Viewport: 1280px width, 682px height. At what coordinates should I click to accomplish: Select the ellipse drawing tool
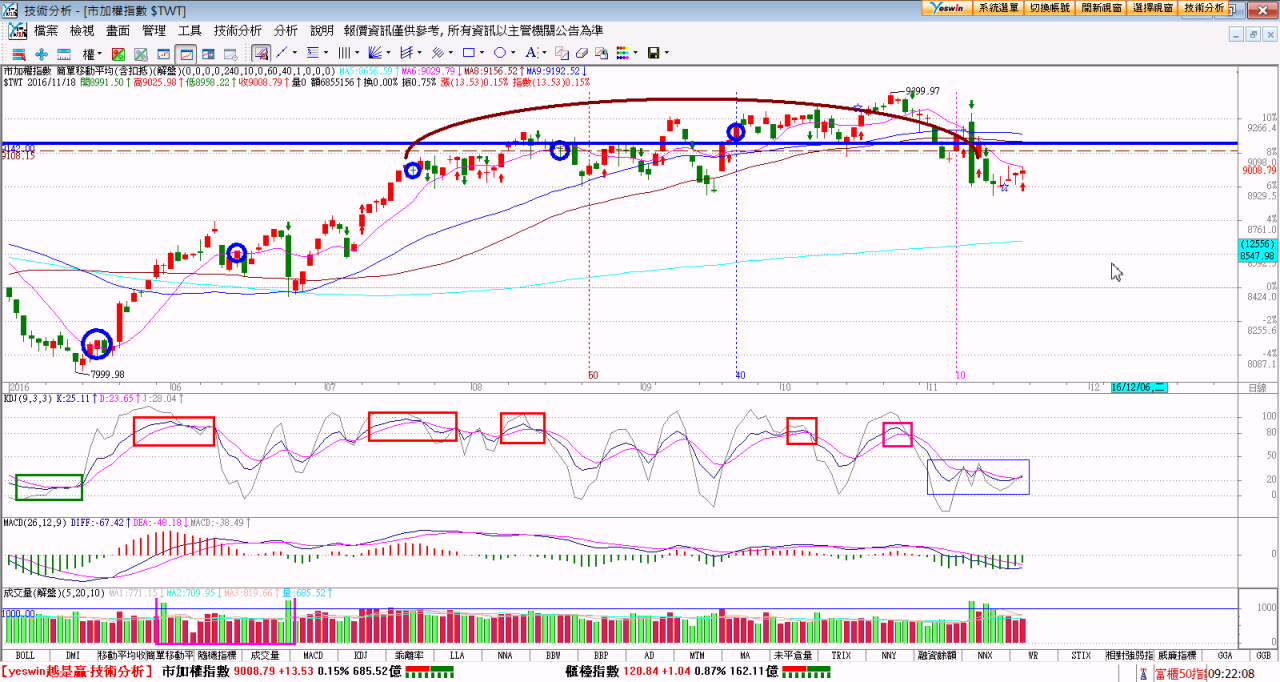click(x=500, y=53)
